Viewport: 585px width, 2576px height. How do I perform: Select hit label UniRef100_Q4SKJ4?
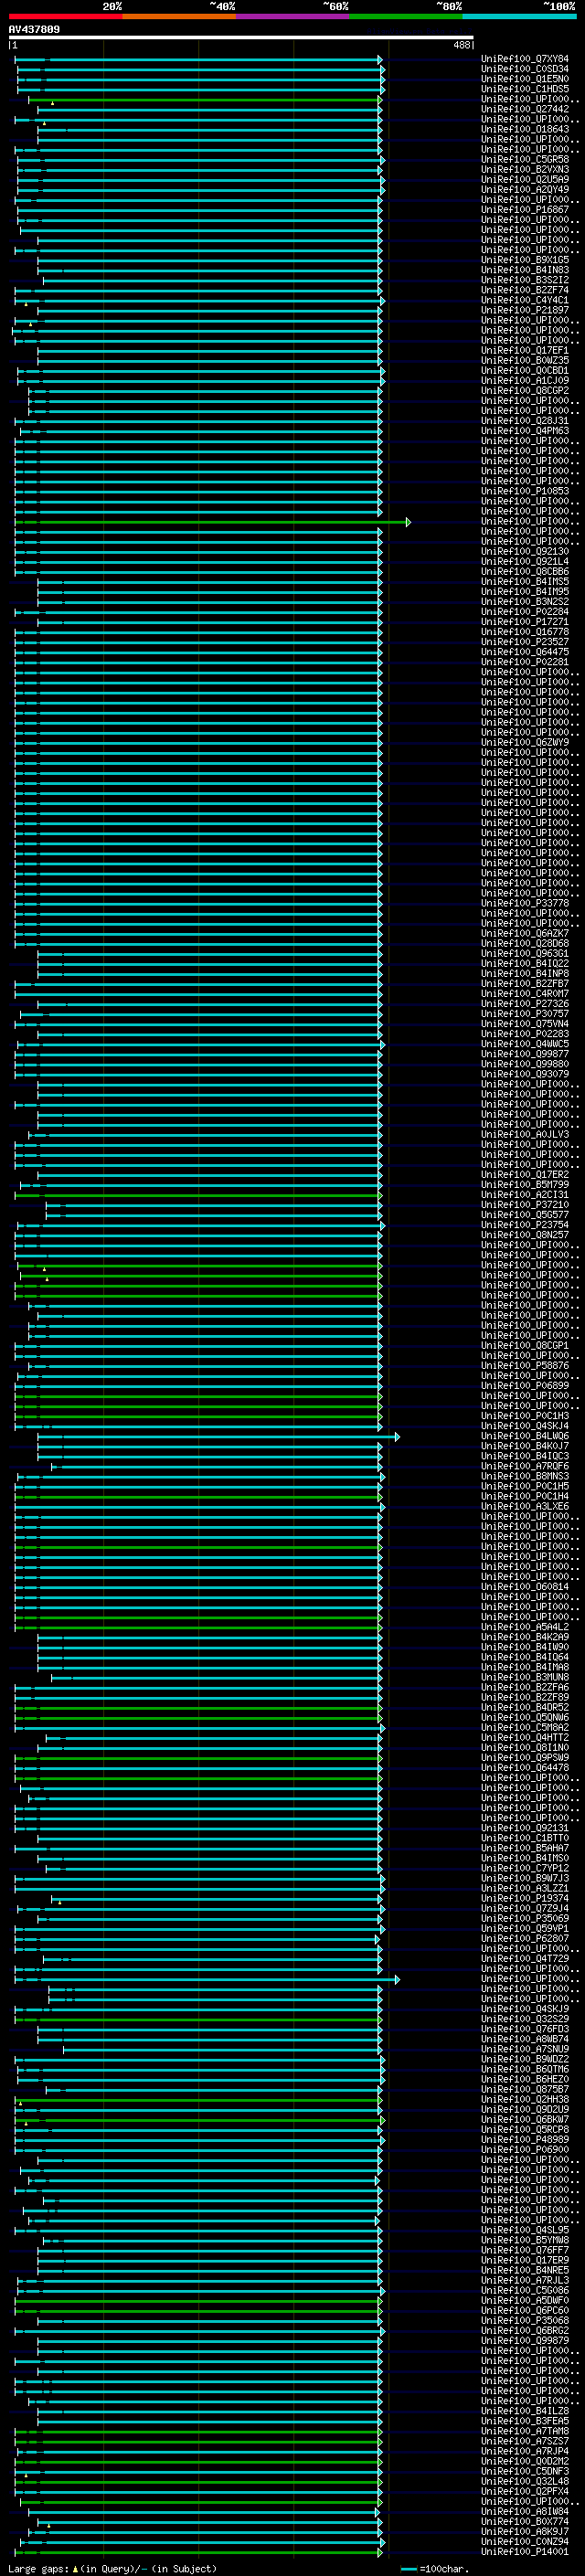click(x=525, y=1426)
